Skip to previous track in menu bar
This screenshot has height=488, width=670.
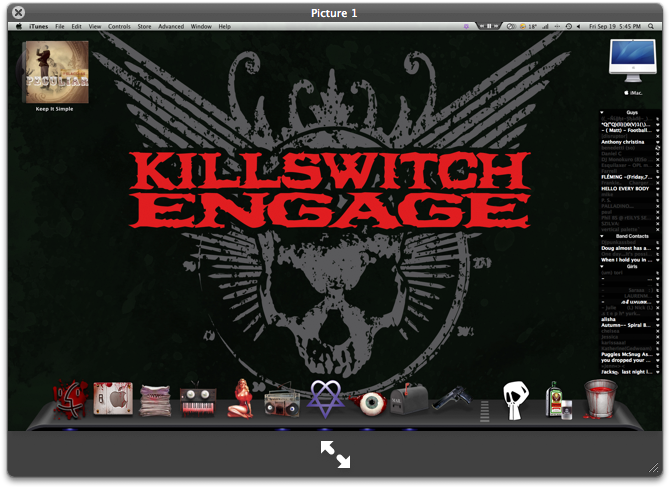coord(482,26)
